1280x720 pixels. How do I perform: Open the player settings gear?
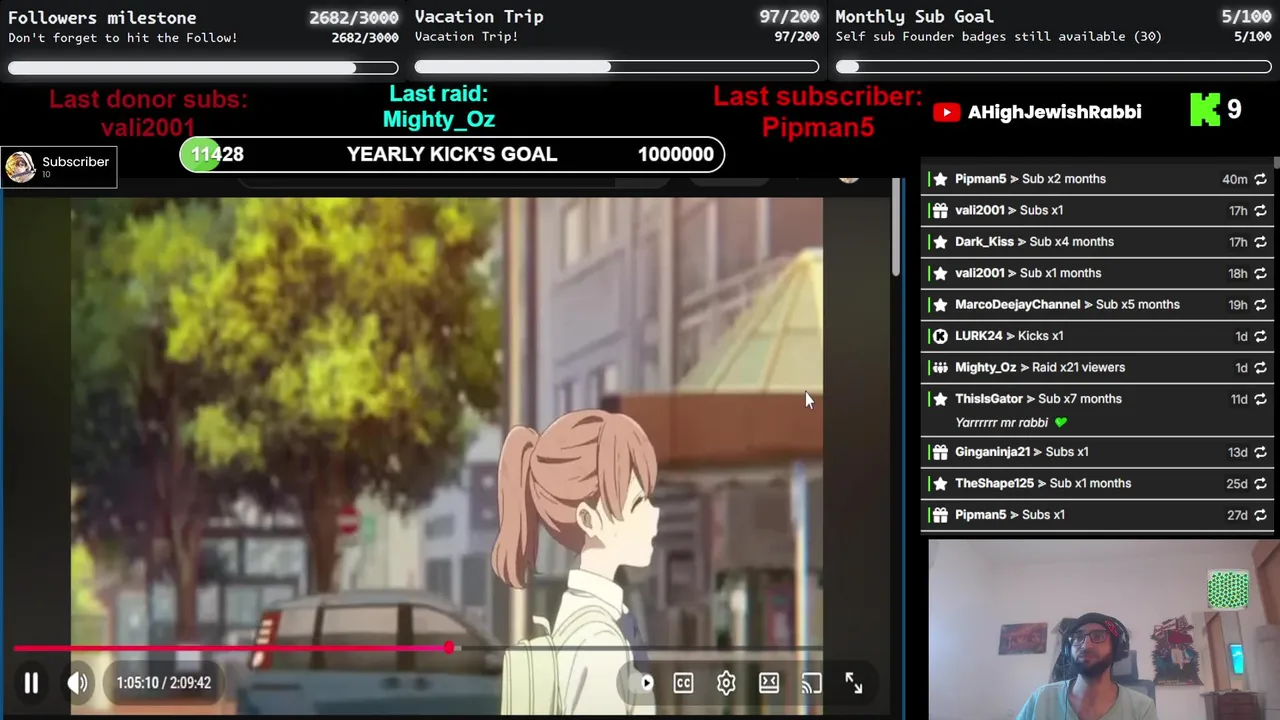(726, 683)
